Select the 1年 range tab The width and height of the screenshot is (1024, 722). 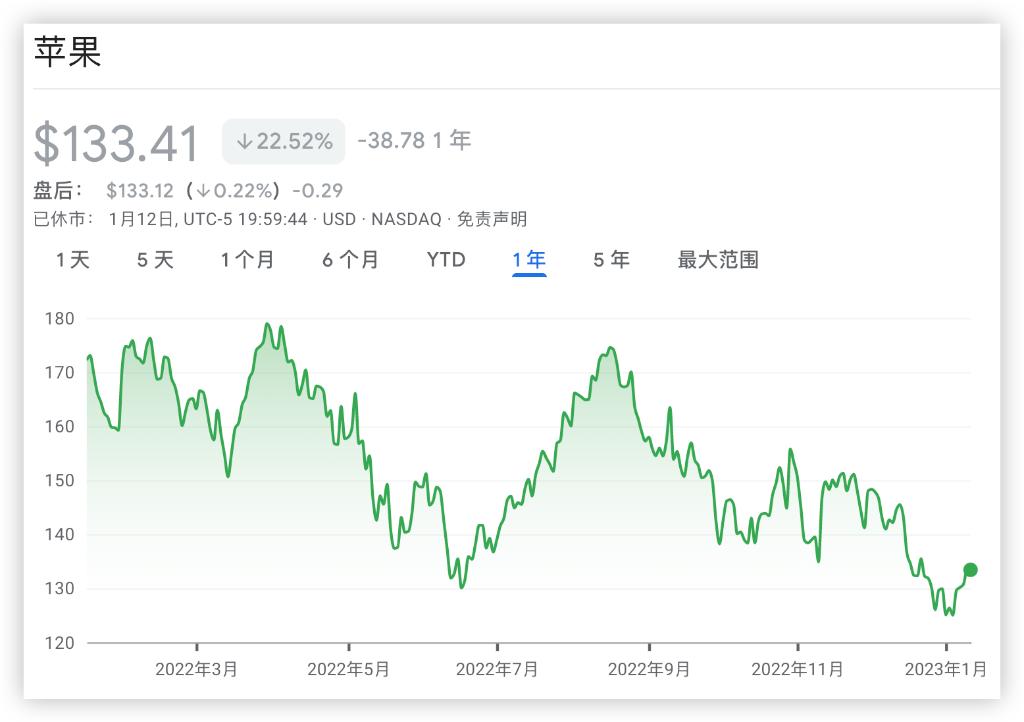pos(529,260)
